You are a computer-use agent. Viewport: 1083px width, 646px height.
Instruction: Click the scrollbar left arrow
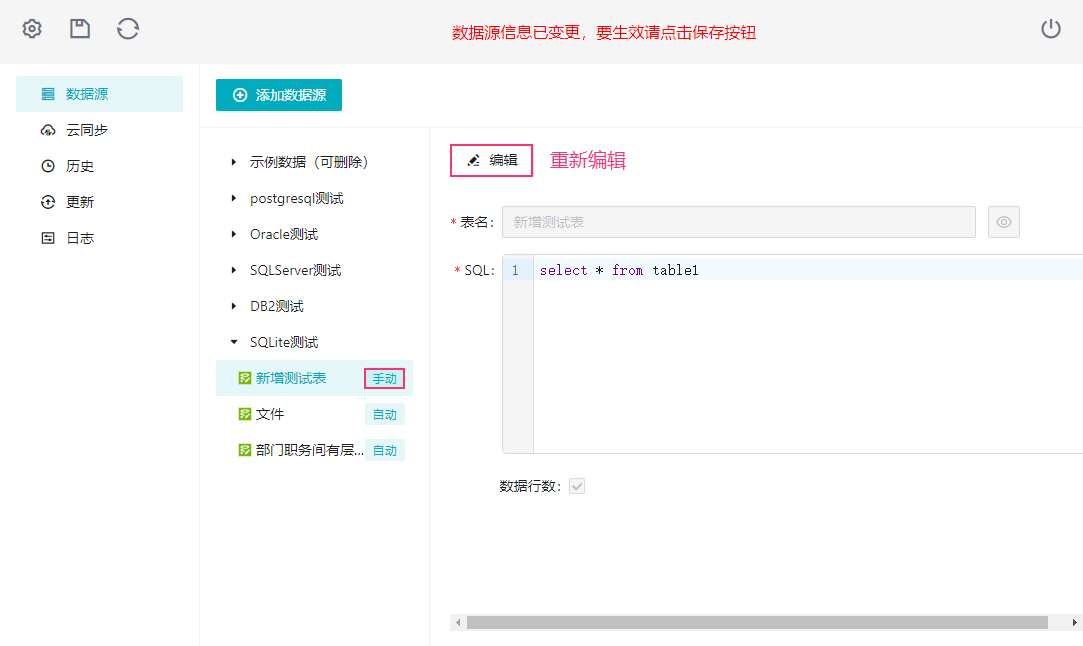click(457, 623)
